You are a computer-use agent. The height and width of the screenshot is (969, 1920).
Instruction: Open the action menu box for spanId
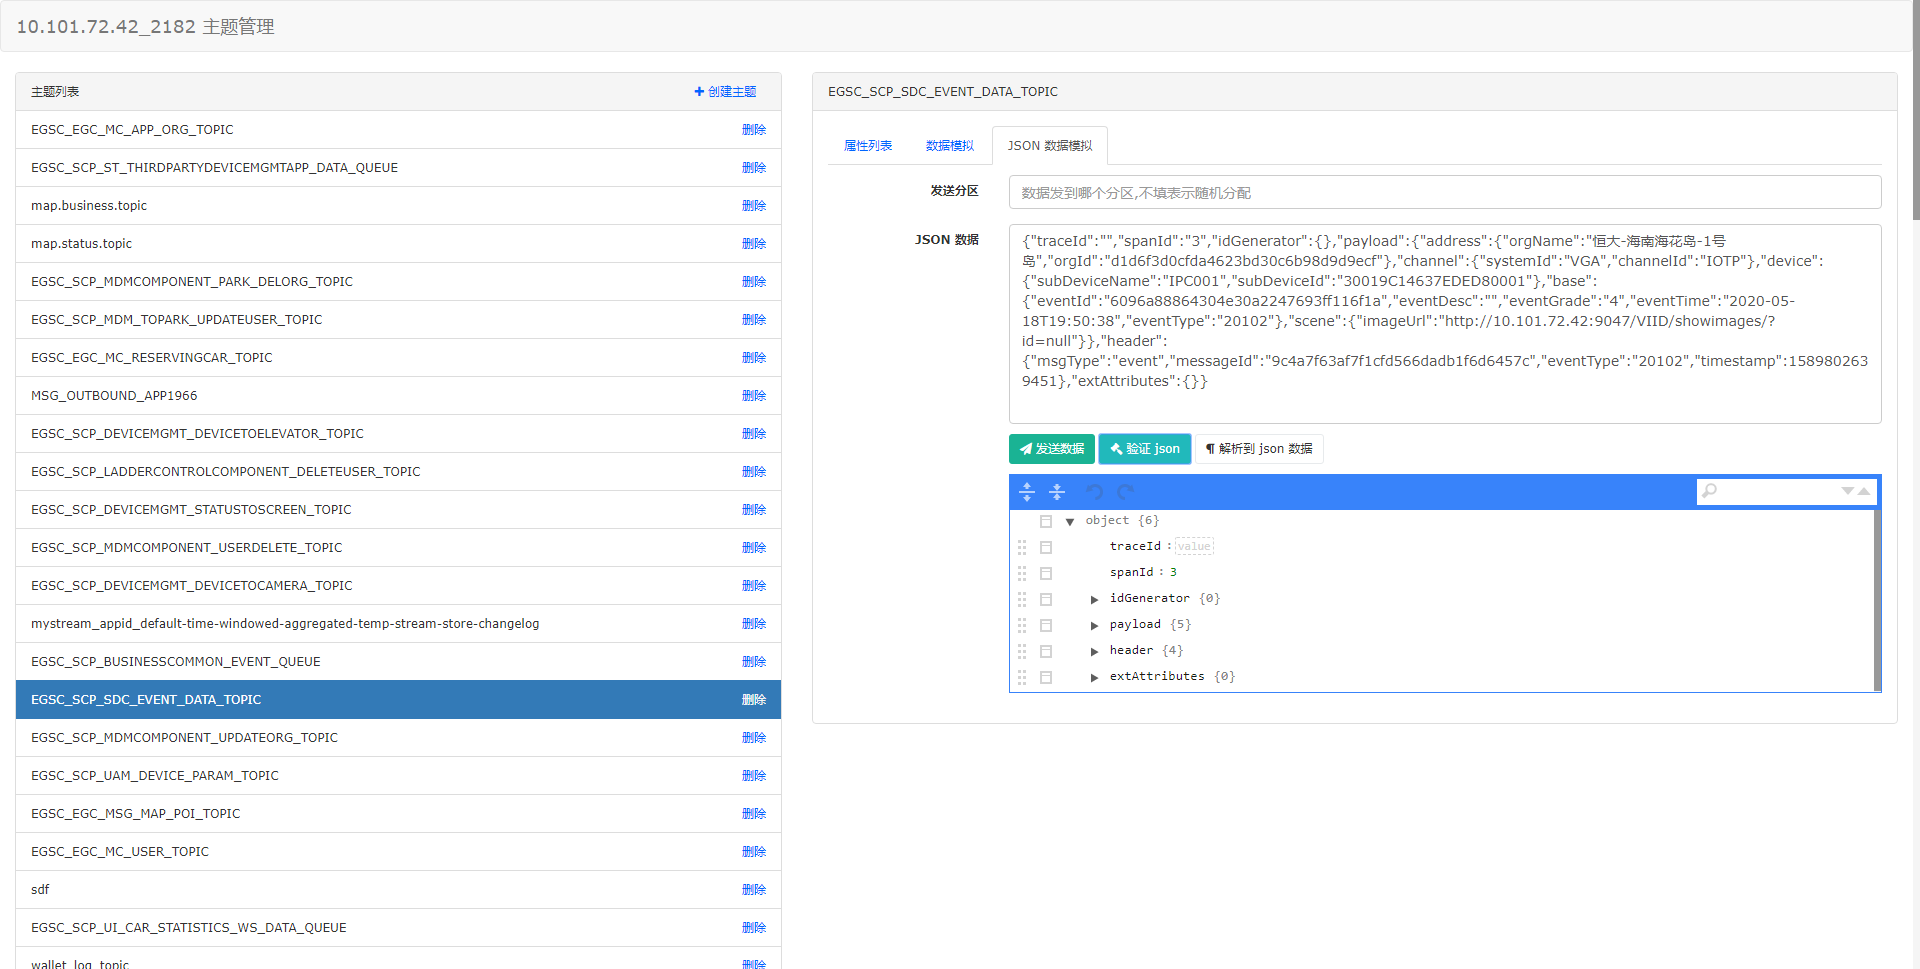point(1046,573)
